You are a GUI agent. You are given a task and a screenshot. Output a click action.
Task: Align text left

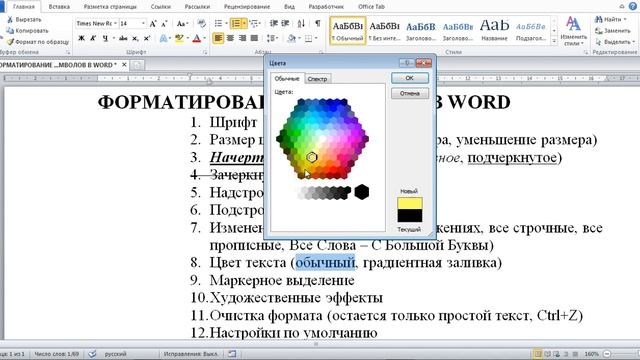pos(218,38)
